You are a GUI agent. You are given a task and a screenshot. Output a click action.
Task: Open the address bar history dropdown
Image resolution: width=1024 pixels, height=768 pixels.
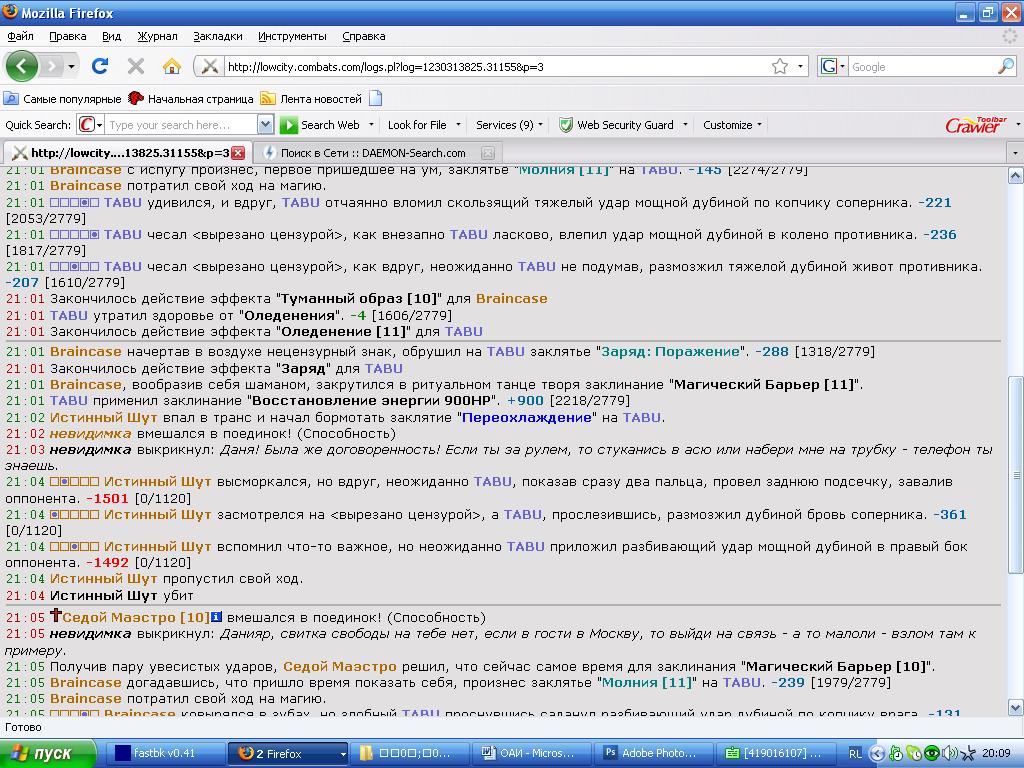[x=800, y=67]
